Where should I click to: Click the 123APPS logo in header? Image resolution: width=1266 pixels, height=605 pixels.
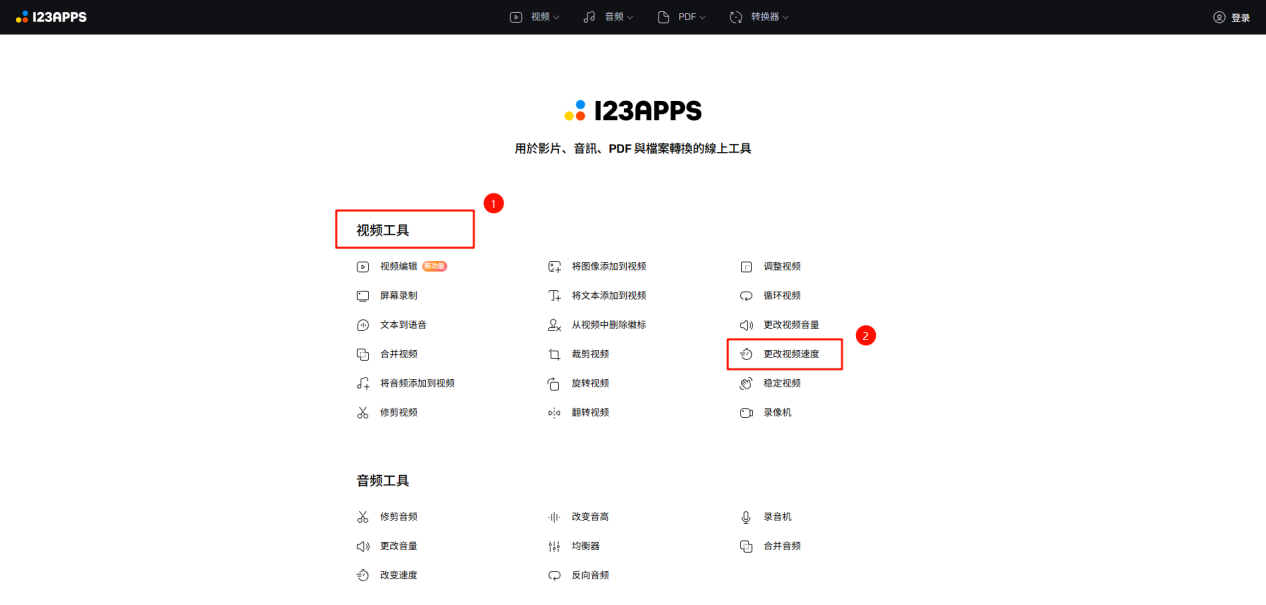51,17
